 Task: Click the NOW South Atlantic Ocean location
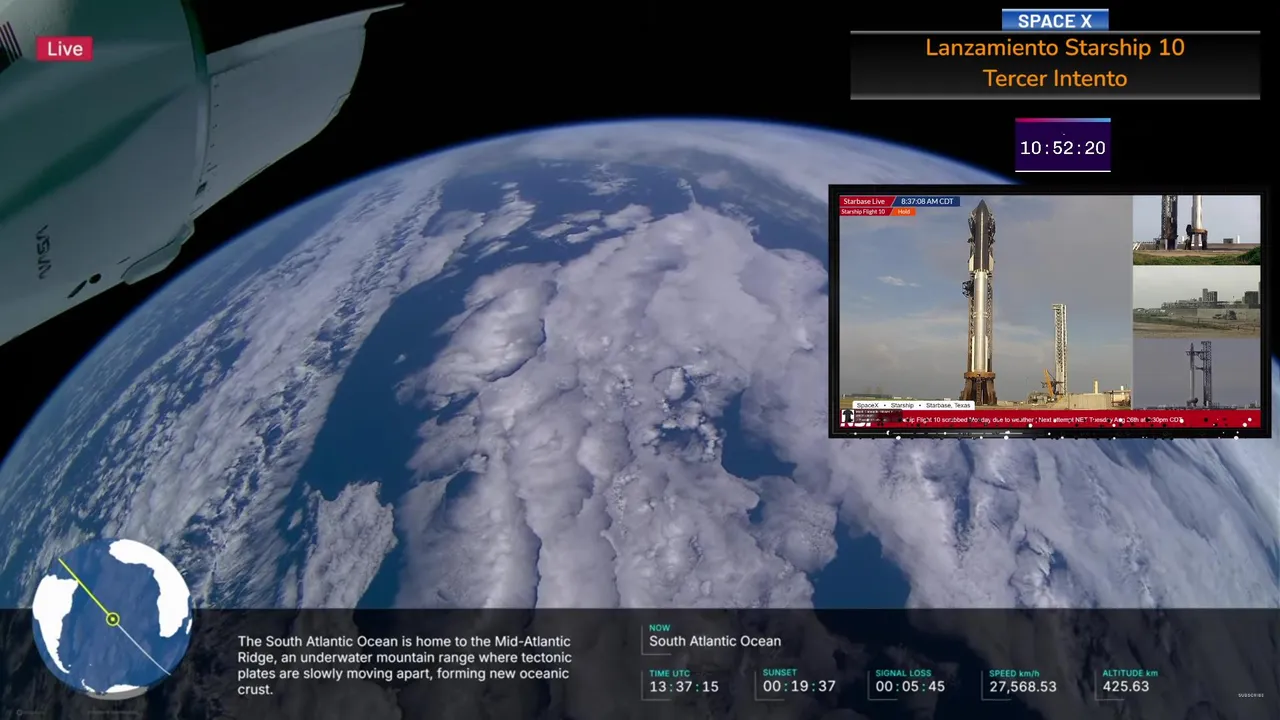[715, 636]
